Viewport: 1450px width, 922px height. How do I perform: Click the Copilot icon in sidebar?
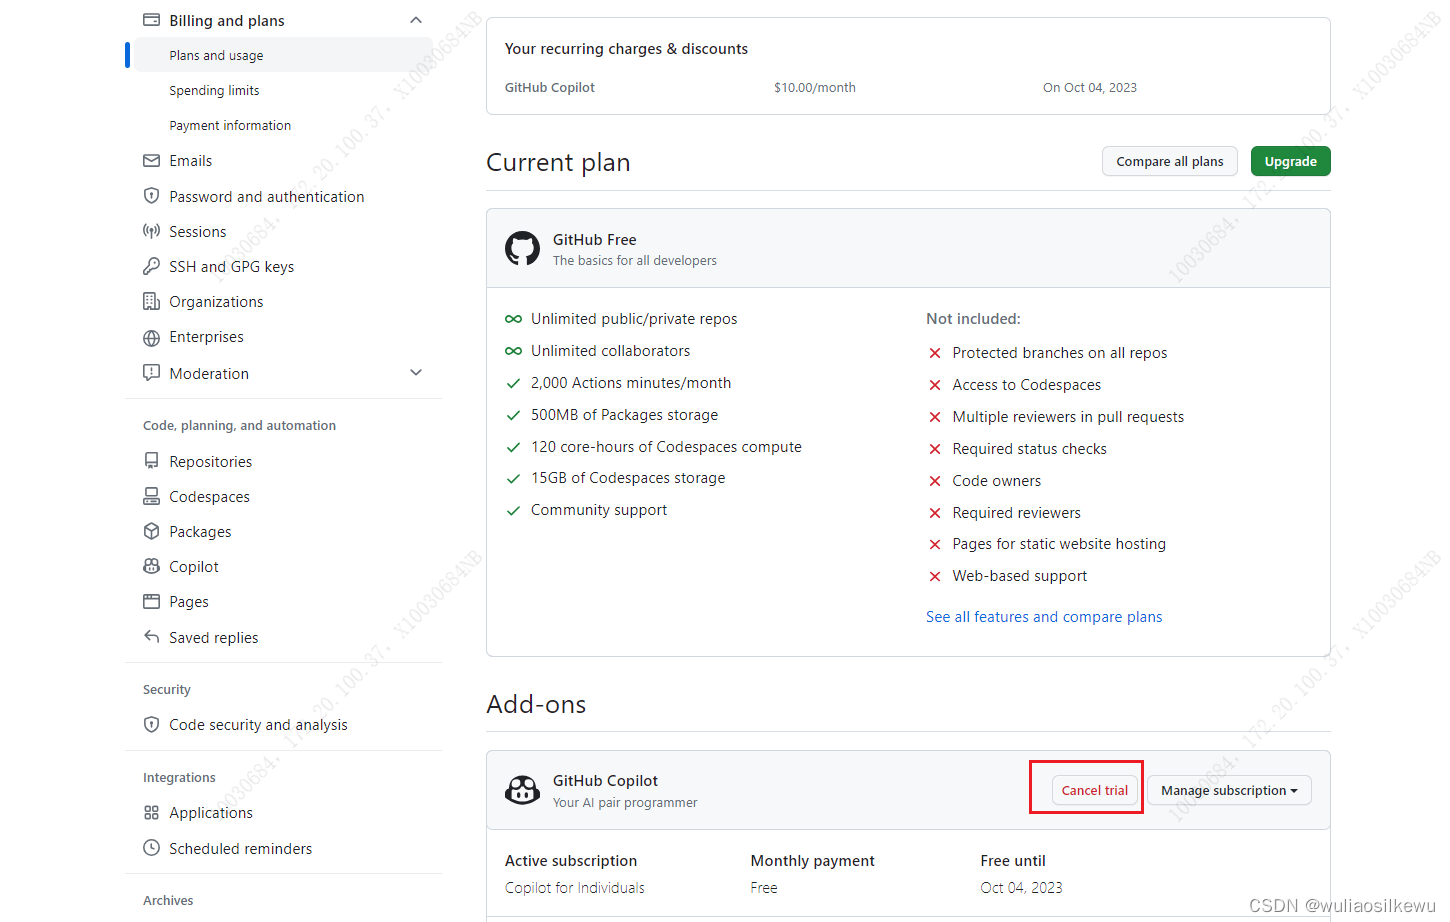151,566
